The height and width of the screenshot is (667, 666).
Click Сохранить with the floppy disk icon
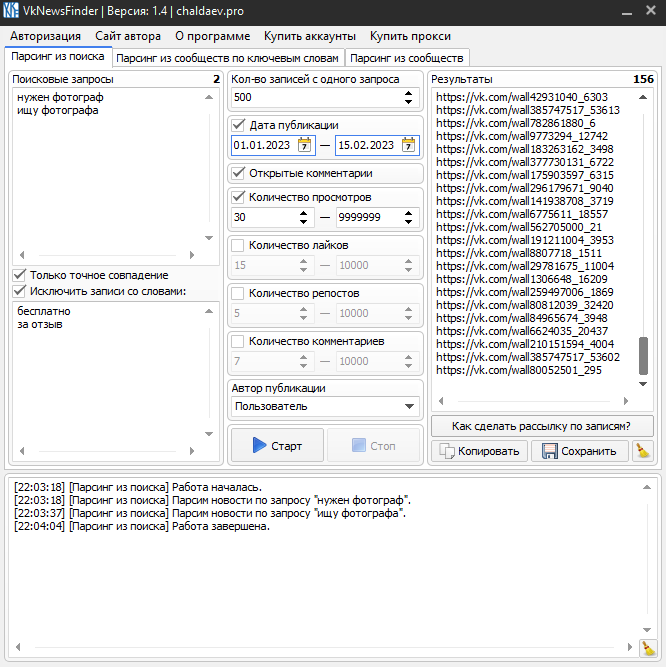pyautogui.click(x=580, y=451)
